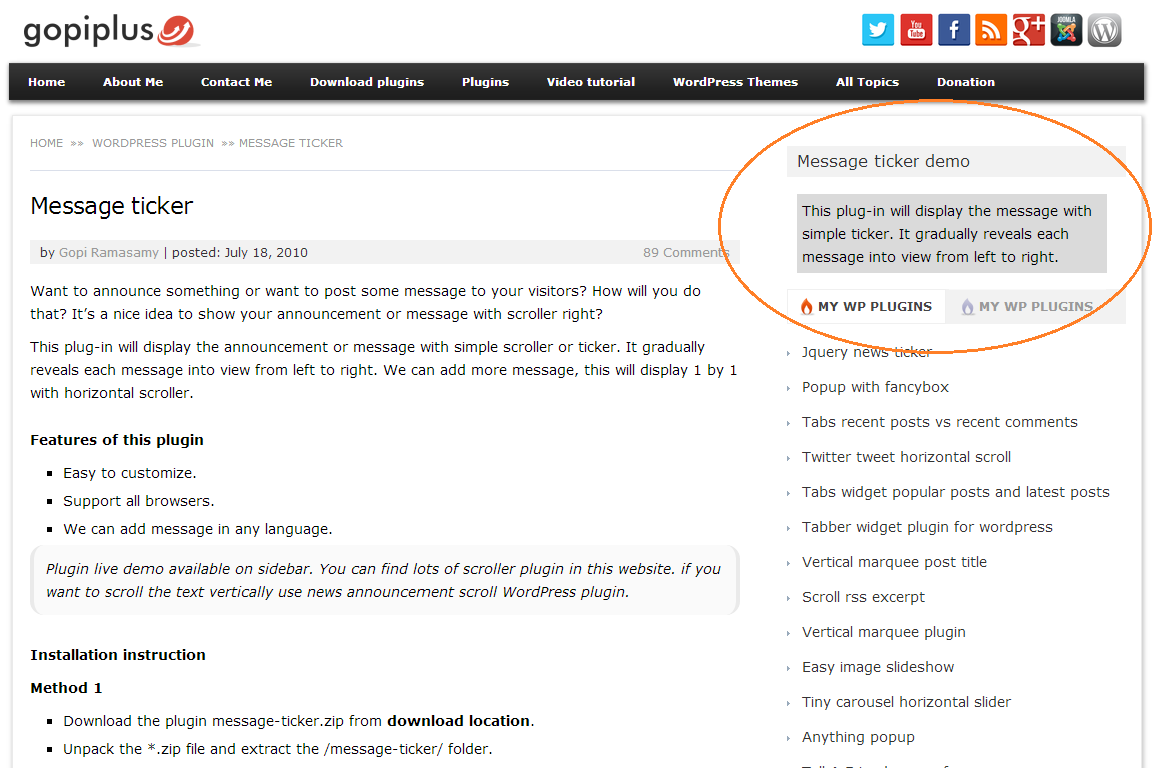This screenshot has width=1155, height=768.
Task: Subscribe via the orange RSS icon
Action: [x=991, y=30]
